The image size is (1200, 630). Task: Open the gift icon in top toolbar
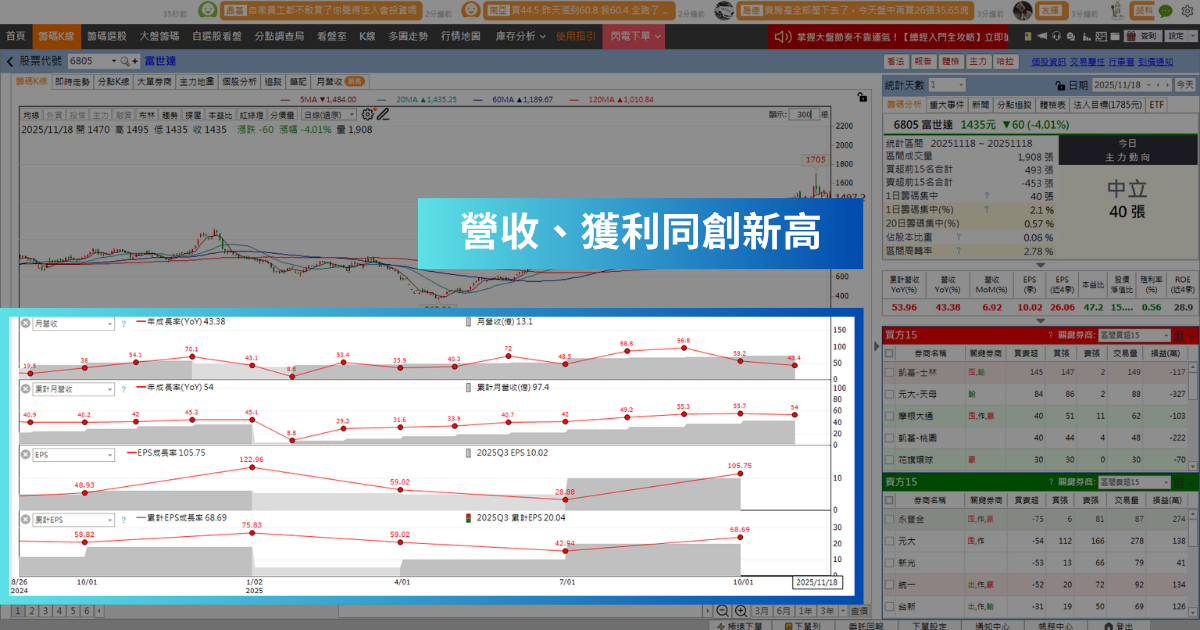[1129, 36]
